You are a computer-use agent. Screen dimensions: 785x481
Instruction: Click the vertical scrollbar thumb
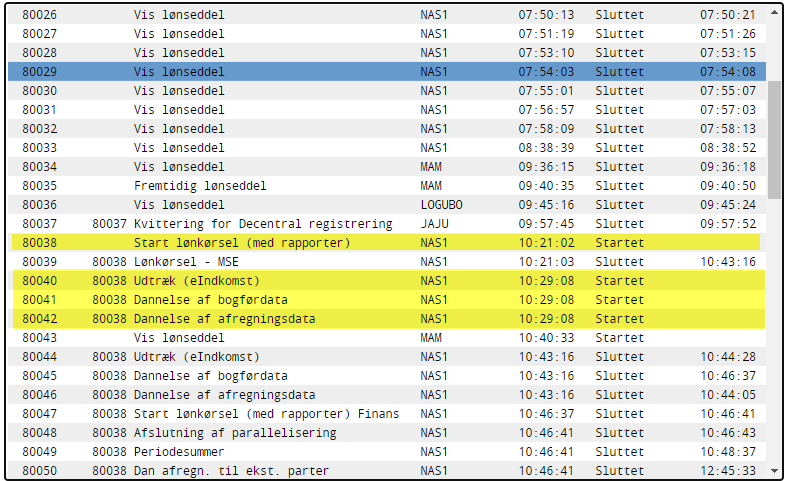pos(774,140)
